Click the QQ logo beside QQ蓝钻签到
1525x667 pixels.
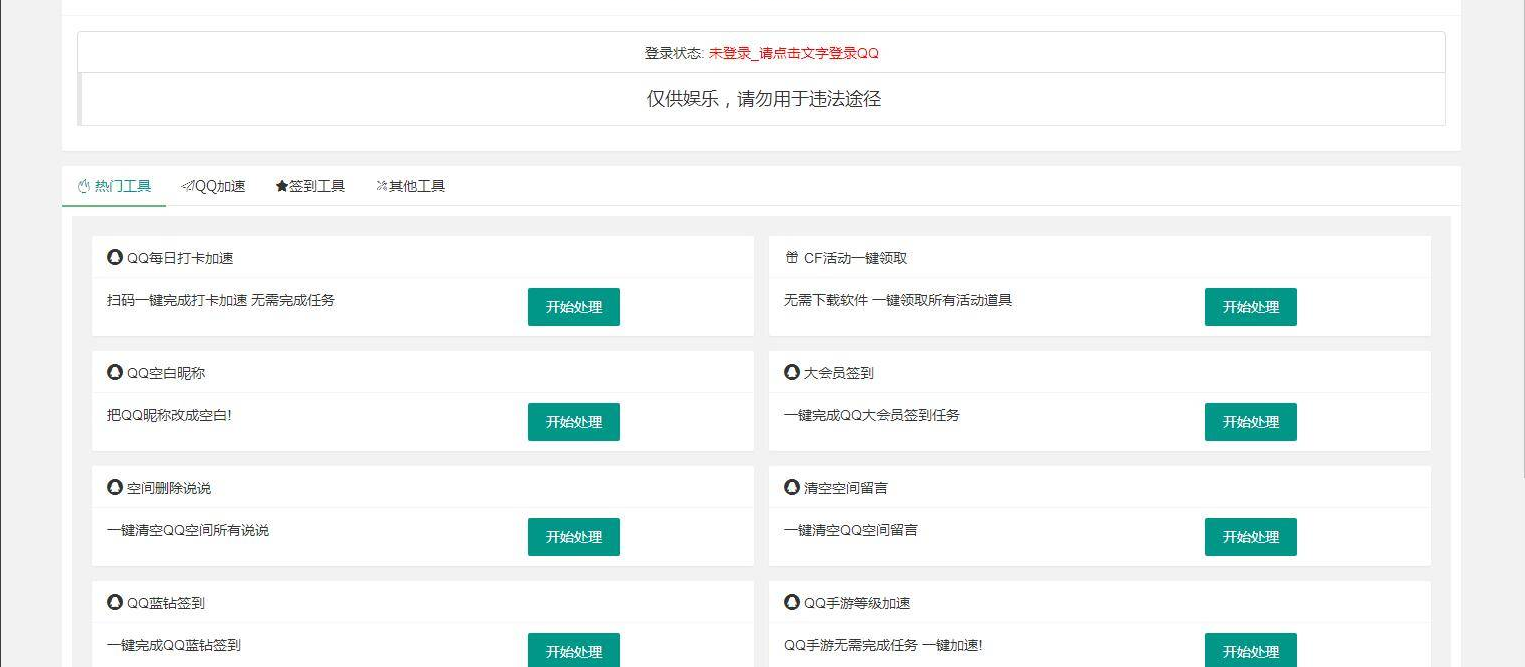(x=114, y=602)
